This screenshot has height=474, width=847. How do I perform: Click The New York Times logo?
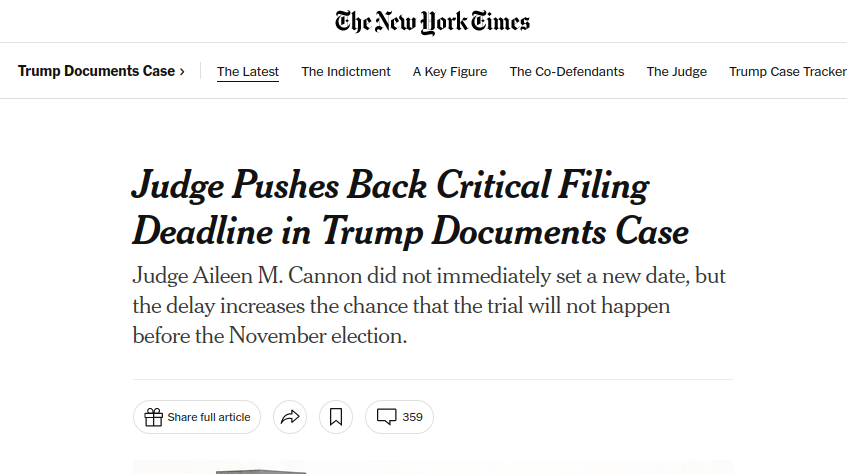(432, 22)
